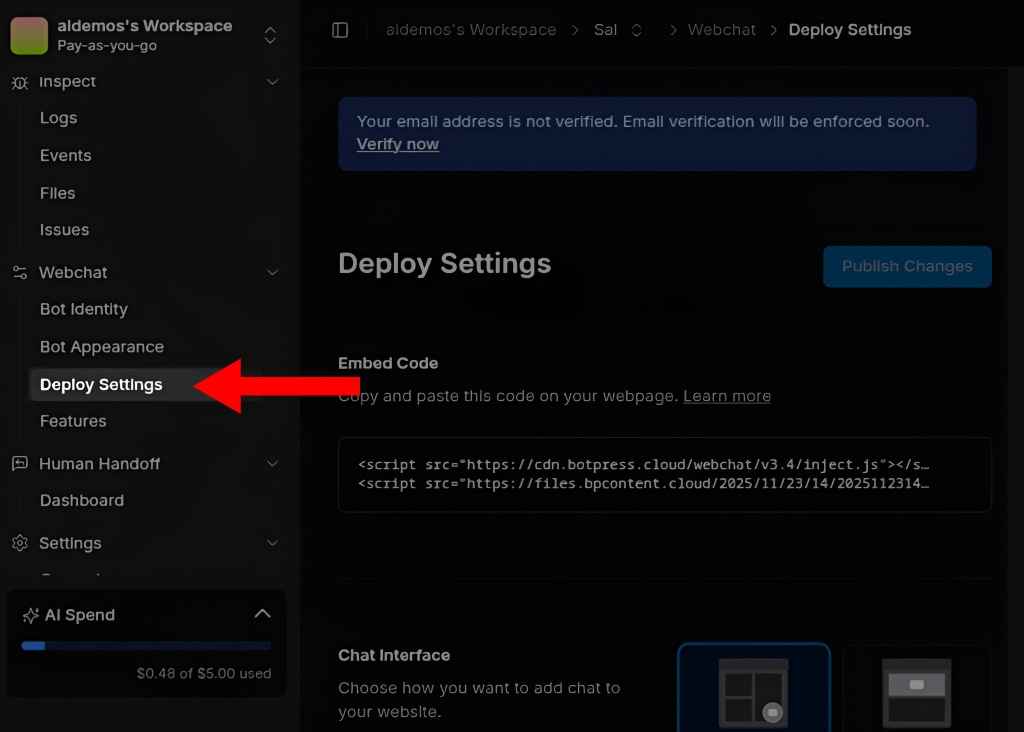Screen dimensions: 1024x732
Task: Select the embedded chat interface option
Action: (x=917, y=689)
